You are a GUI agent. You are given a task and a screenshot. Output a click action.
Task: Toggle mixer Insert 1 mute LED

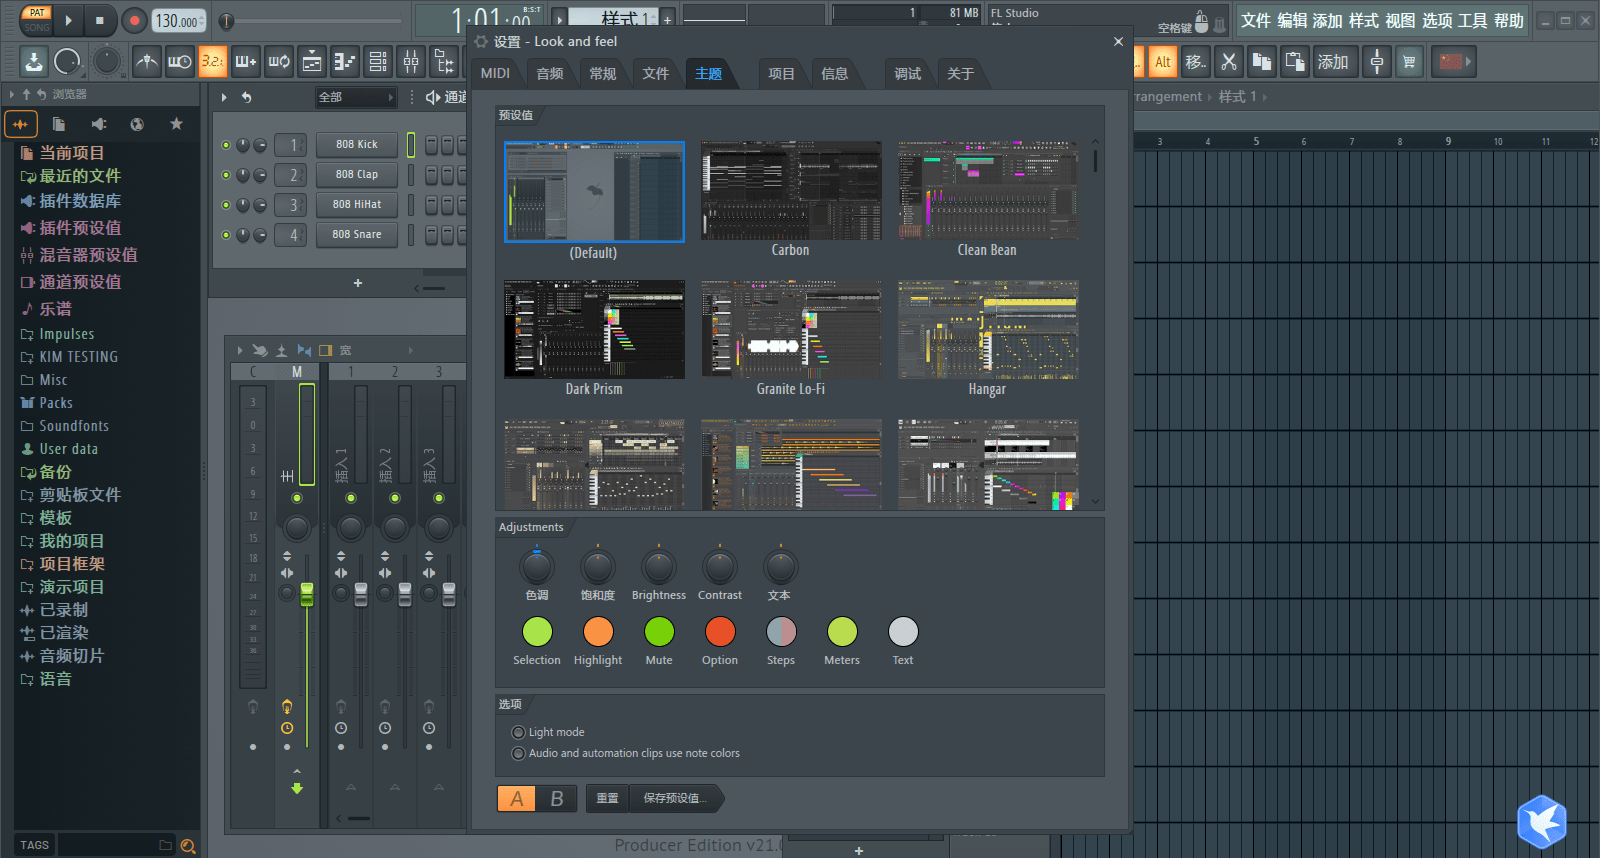351,498
